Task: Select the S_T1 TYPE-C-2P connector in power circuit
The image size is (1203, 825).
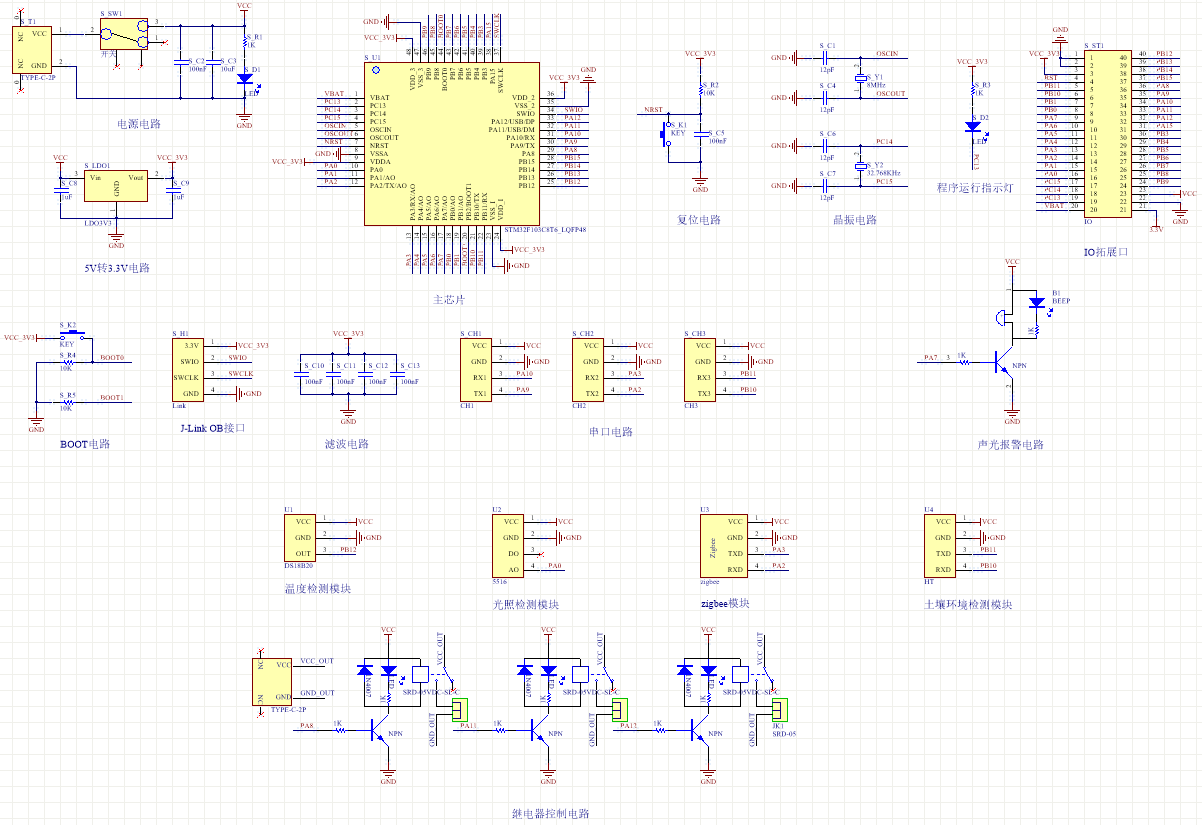Action: (x=32, y=49)
